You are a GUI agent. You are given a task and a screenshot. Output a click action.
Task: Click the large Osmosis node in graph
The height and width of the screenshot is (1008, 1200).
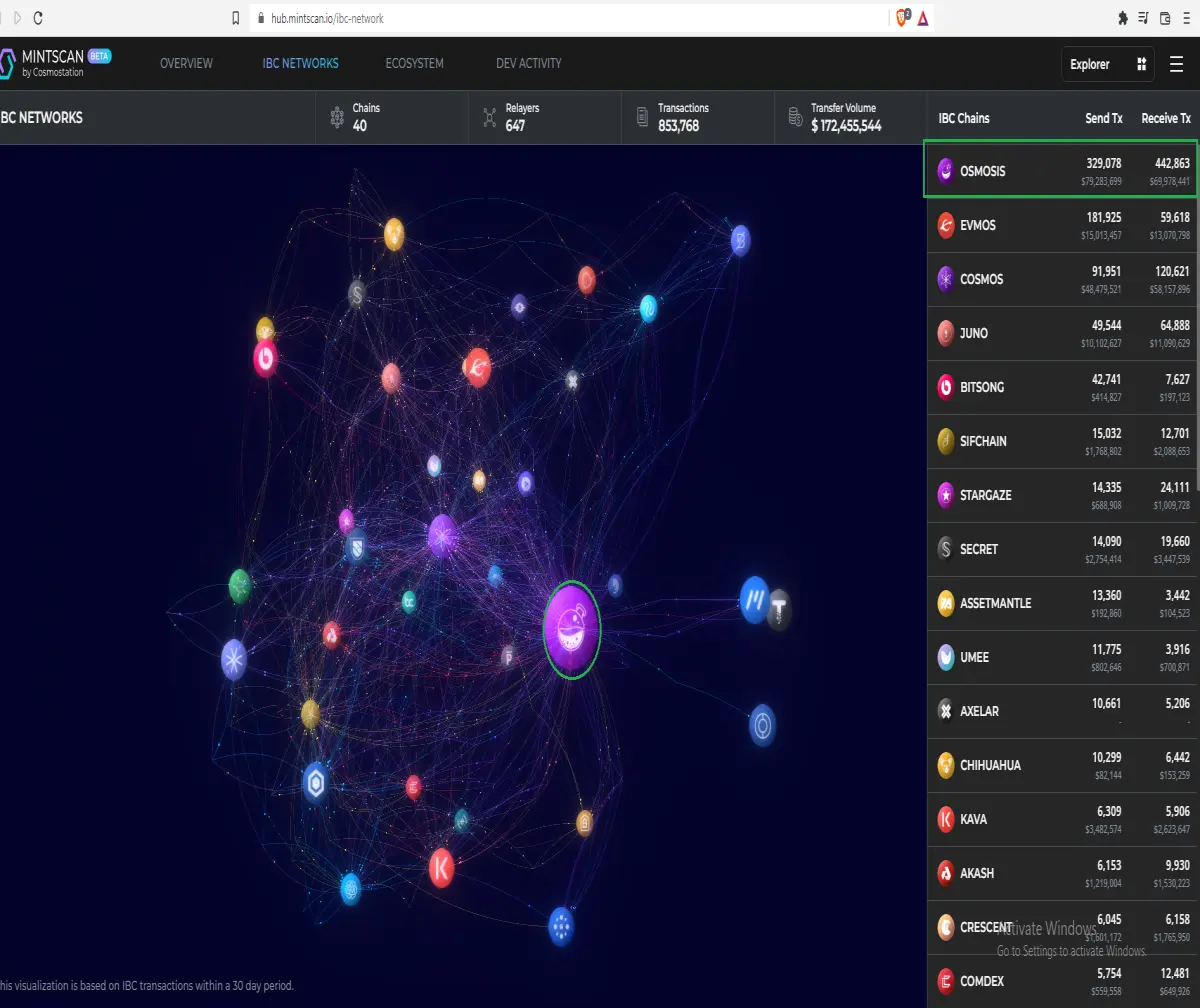pos(572,629)
